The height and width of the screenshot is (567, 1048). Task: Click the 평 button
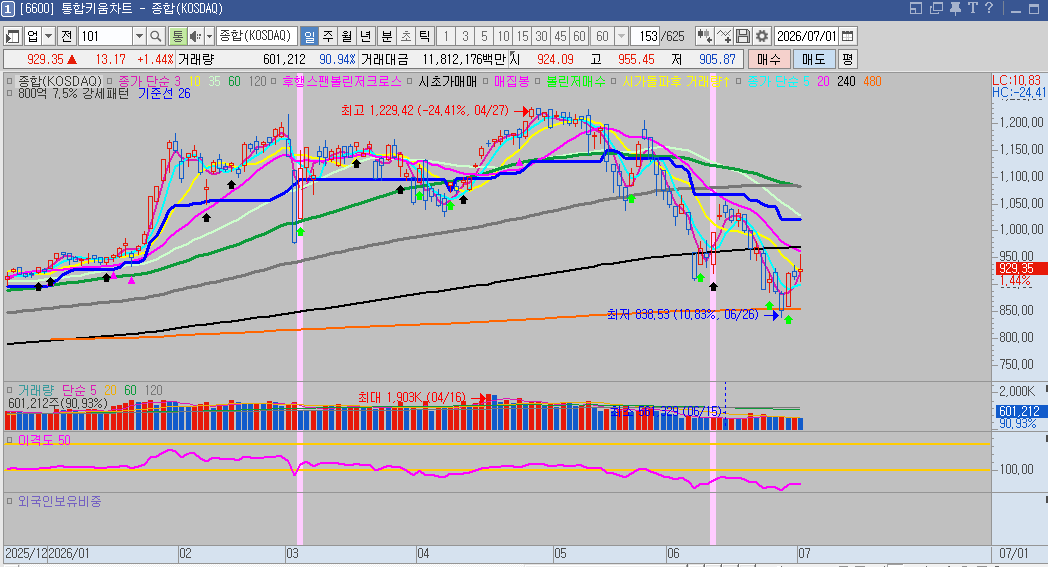tap(847, 59)
